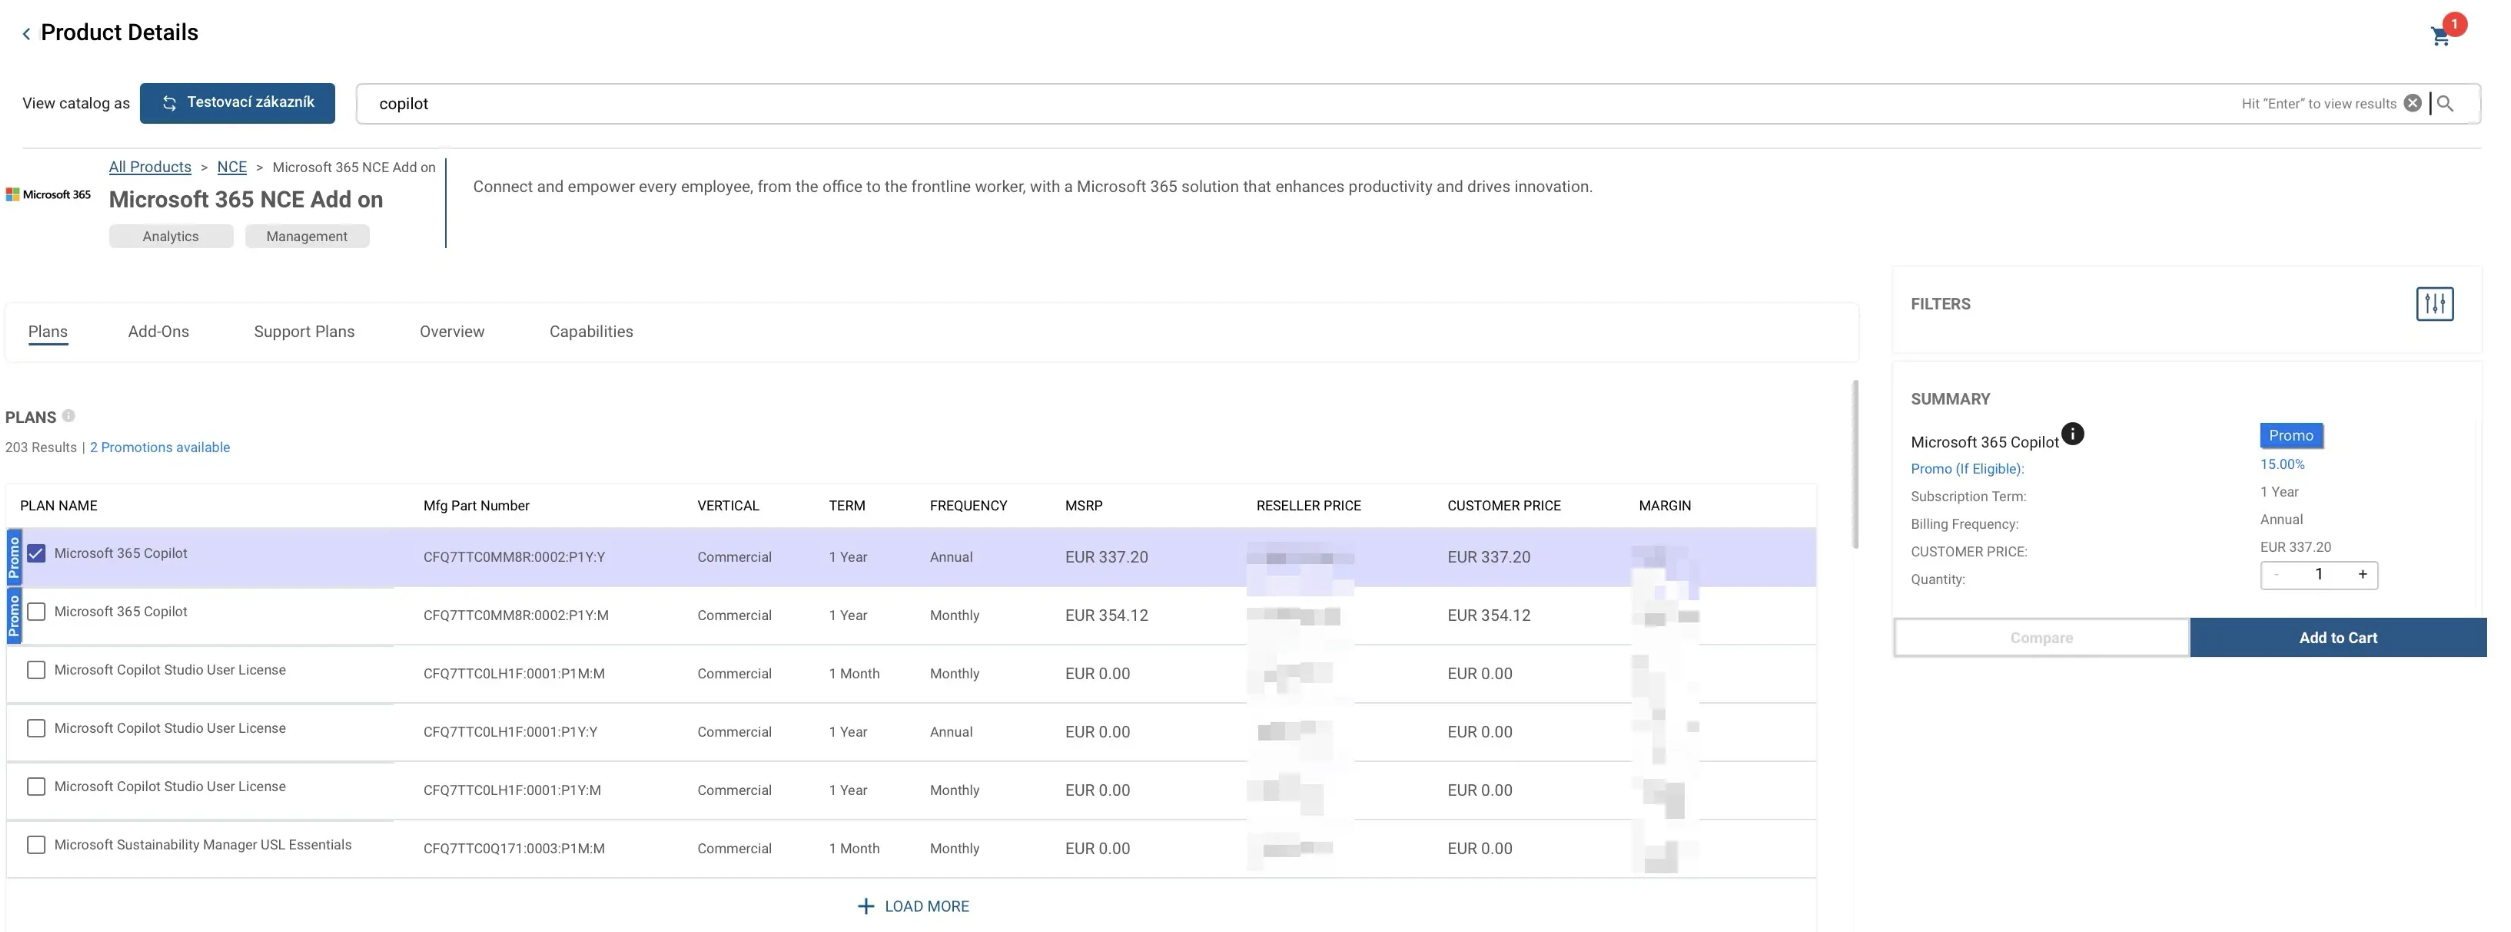Click the Promo badge in the summary
Image resolution: width=2511 pixels, height=932 pixels.
tap(2291, 435)
